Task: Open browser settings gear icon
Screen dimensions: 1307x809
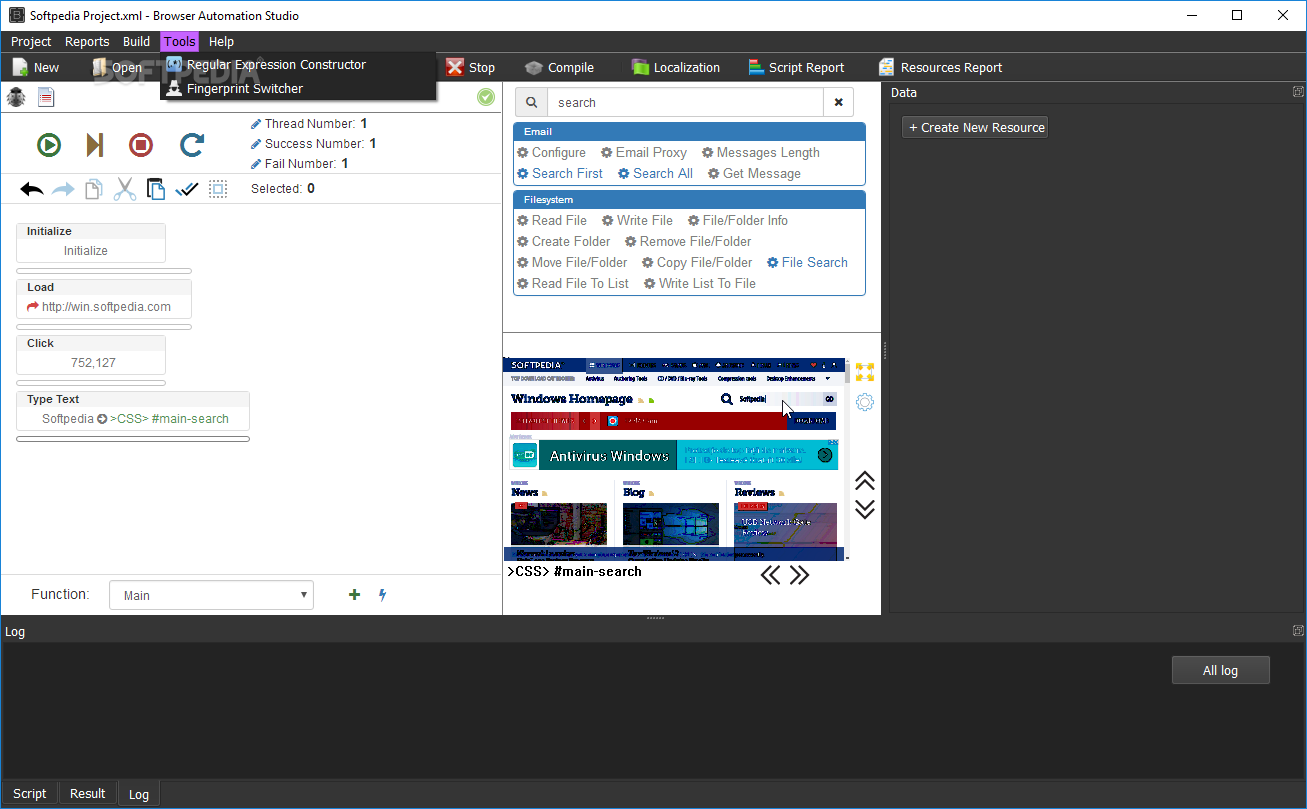Action: click(x=865, y=402)
